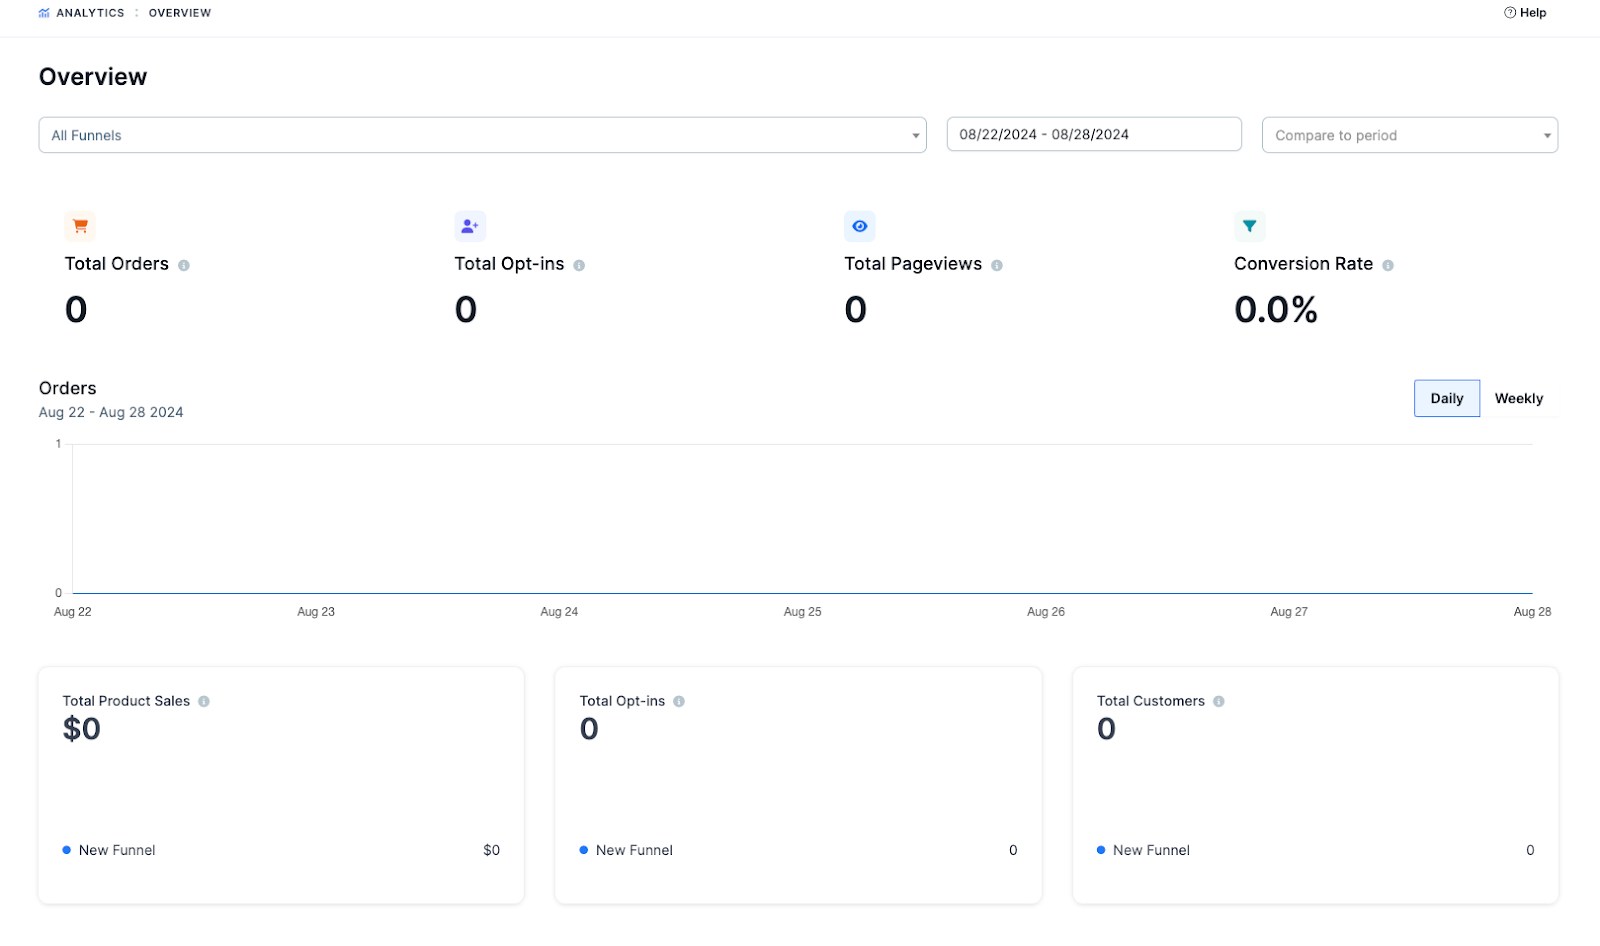Open the Help link

1533,13
